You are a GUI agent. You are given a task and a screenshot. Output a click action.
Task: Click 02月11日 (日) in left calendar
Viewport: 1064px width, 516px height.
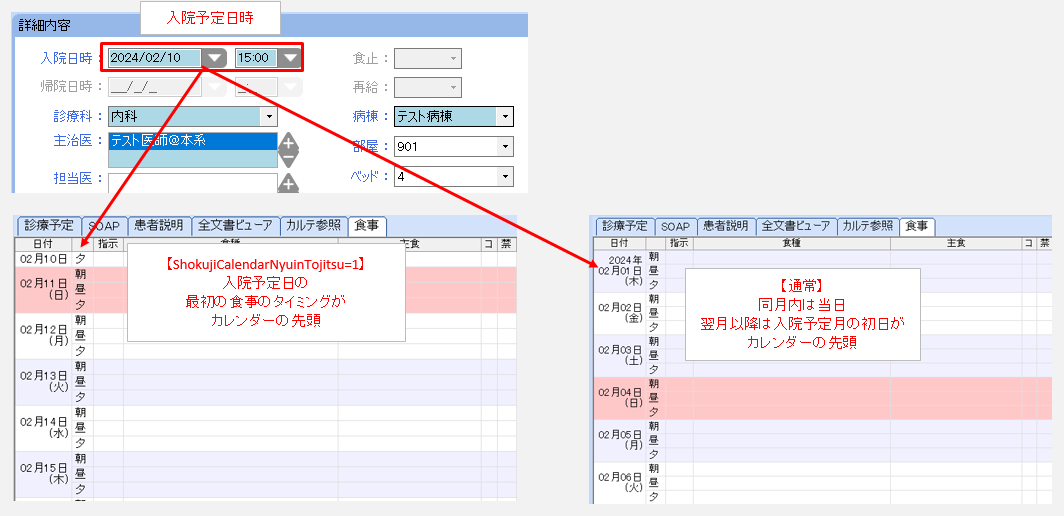point(43,289)
